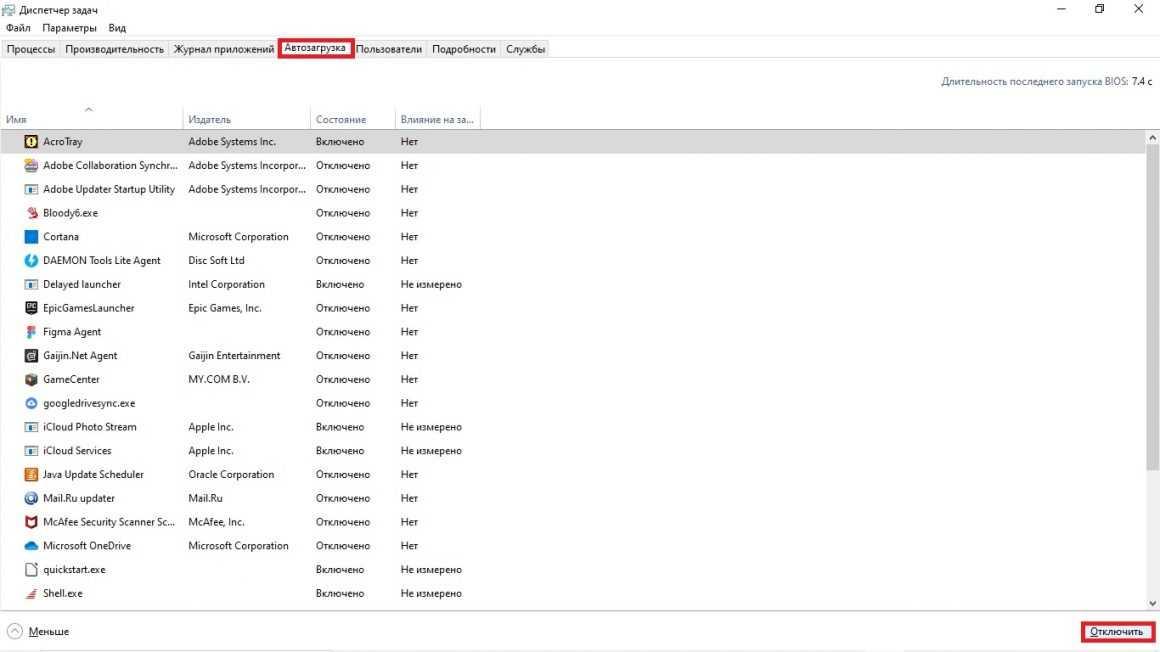Sort by Влияние на запуск column header
The width and height of the screenshot is (1160, 652).
coord(438,119)
